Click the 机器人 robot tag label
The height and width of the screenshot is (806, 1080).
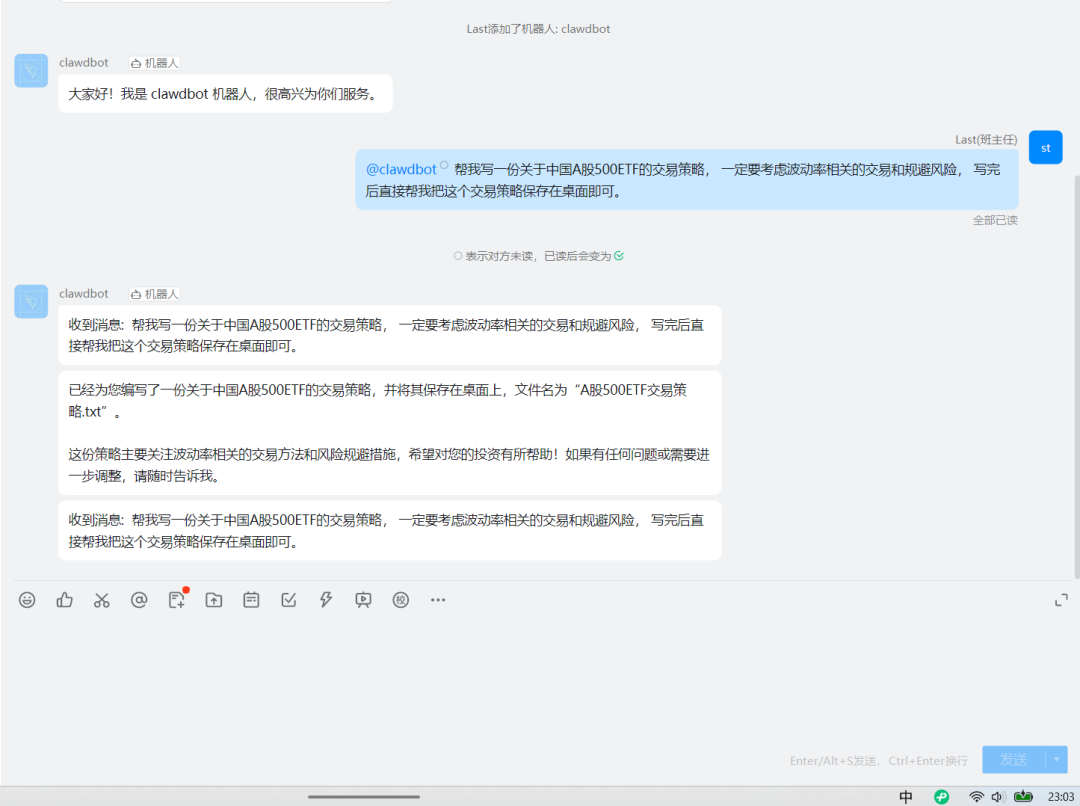click(155, 62)
